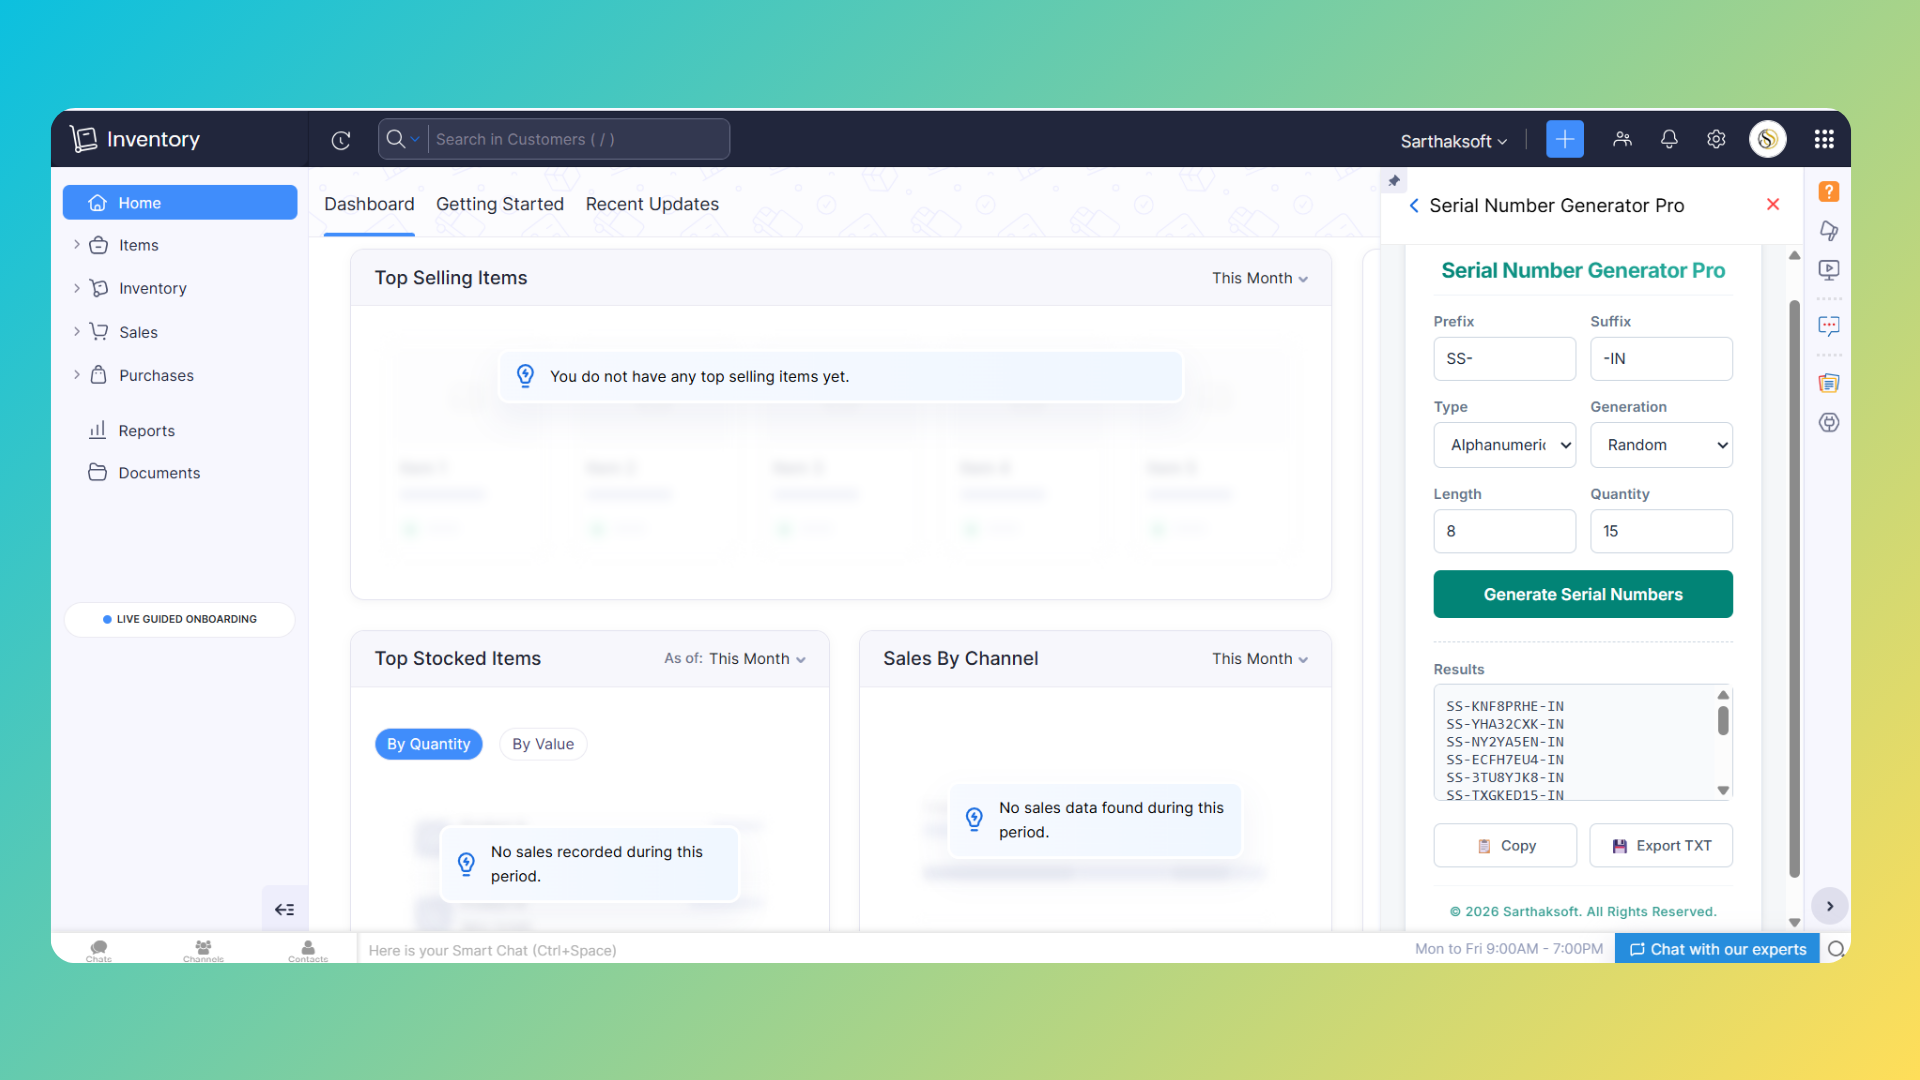The width and height of the screenshot is (1920, 1080).
Task: Click the Prefix input field
Action: [x=1504, y=359]
